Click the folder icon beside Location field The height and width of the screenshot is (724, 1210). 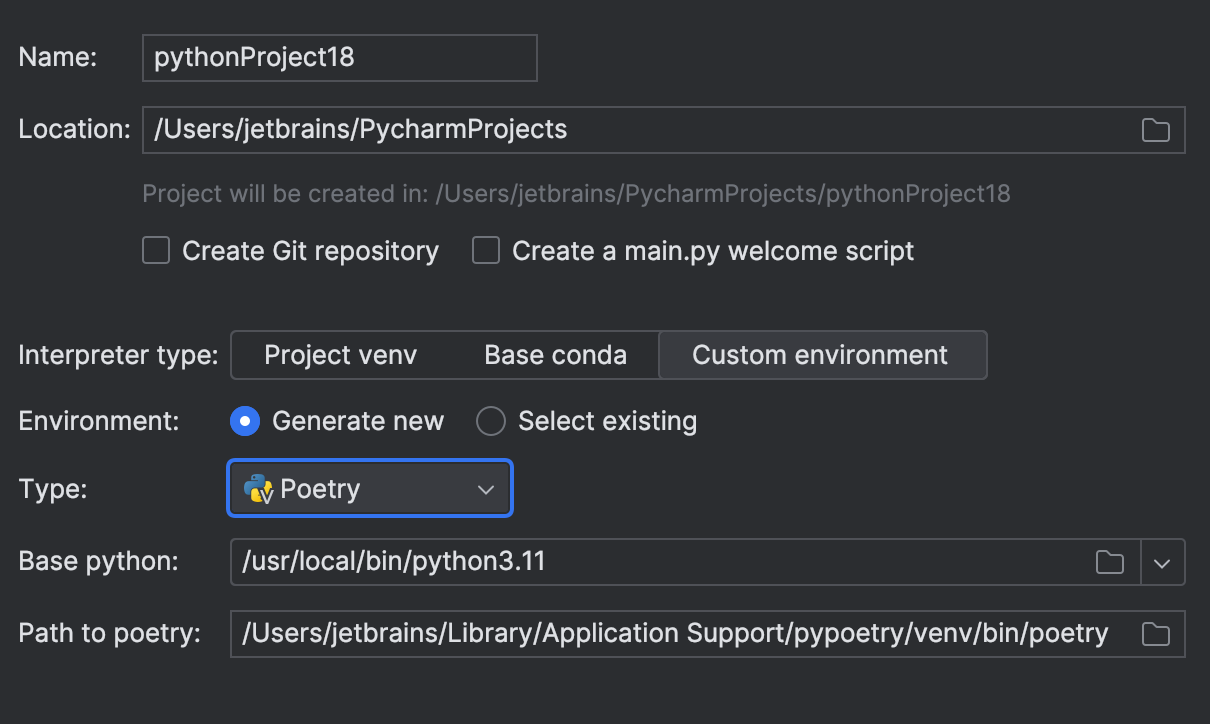click(1155, 129)
